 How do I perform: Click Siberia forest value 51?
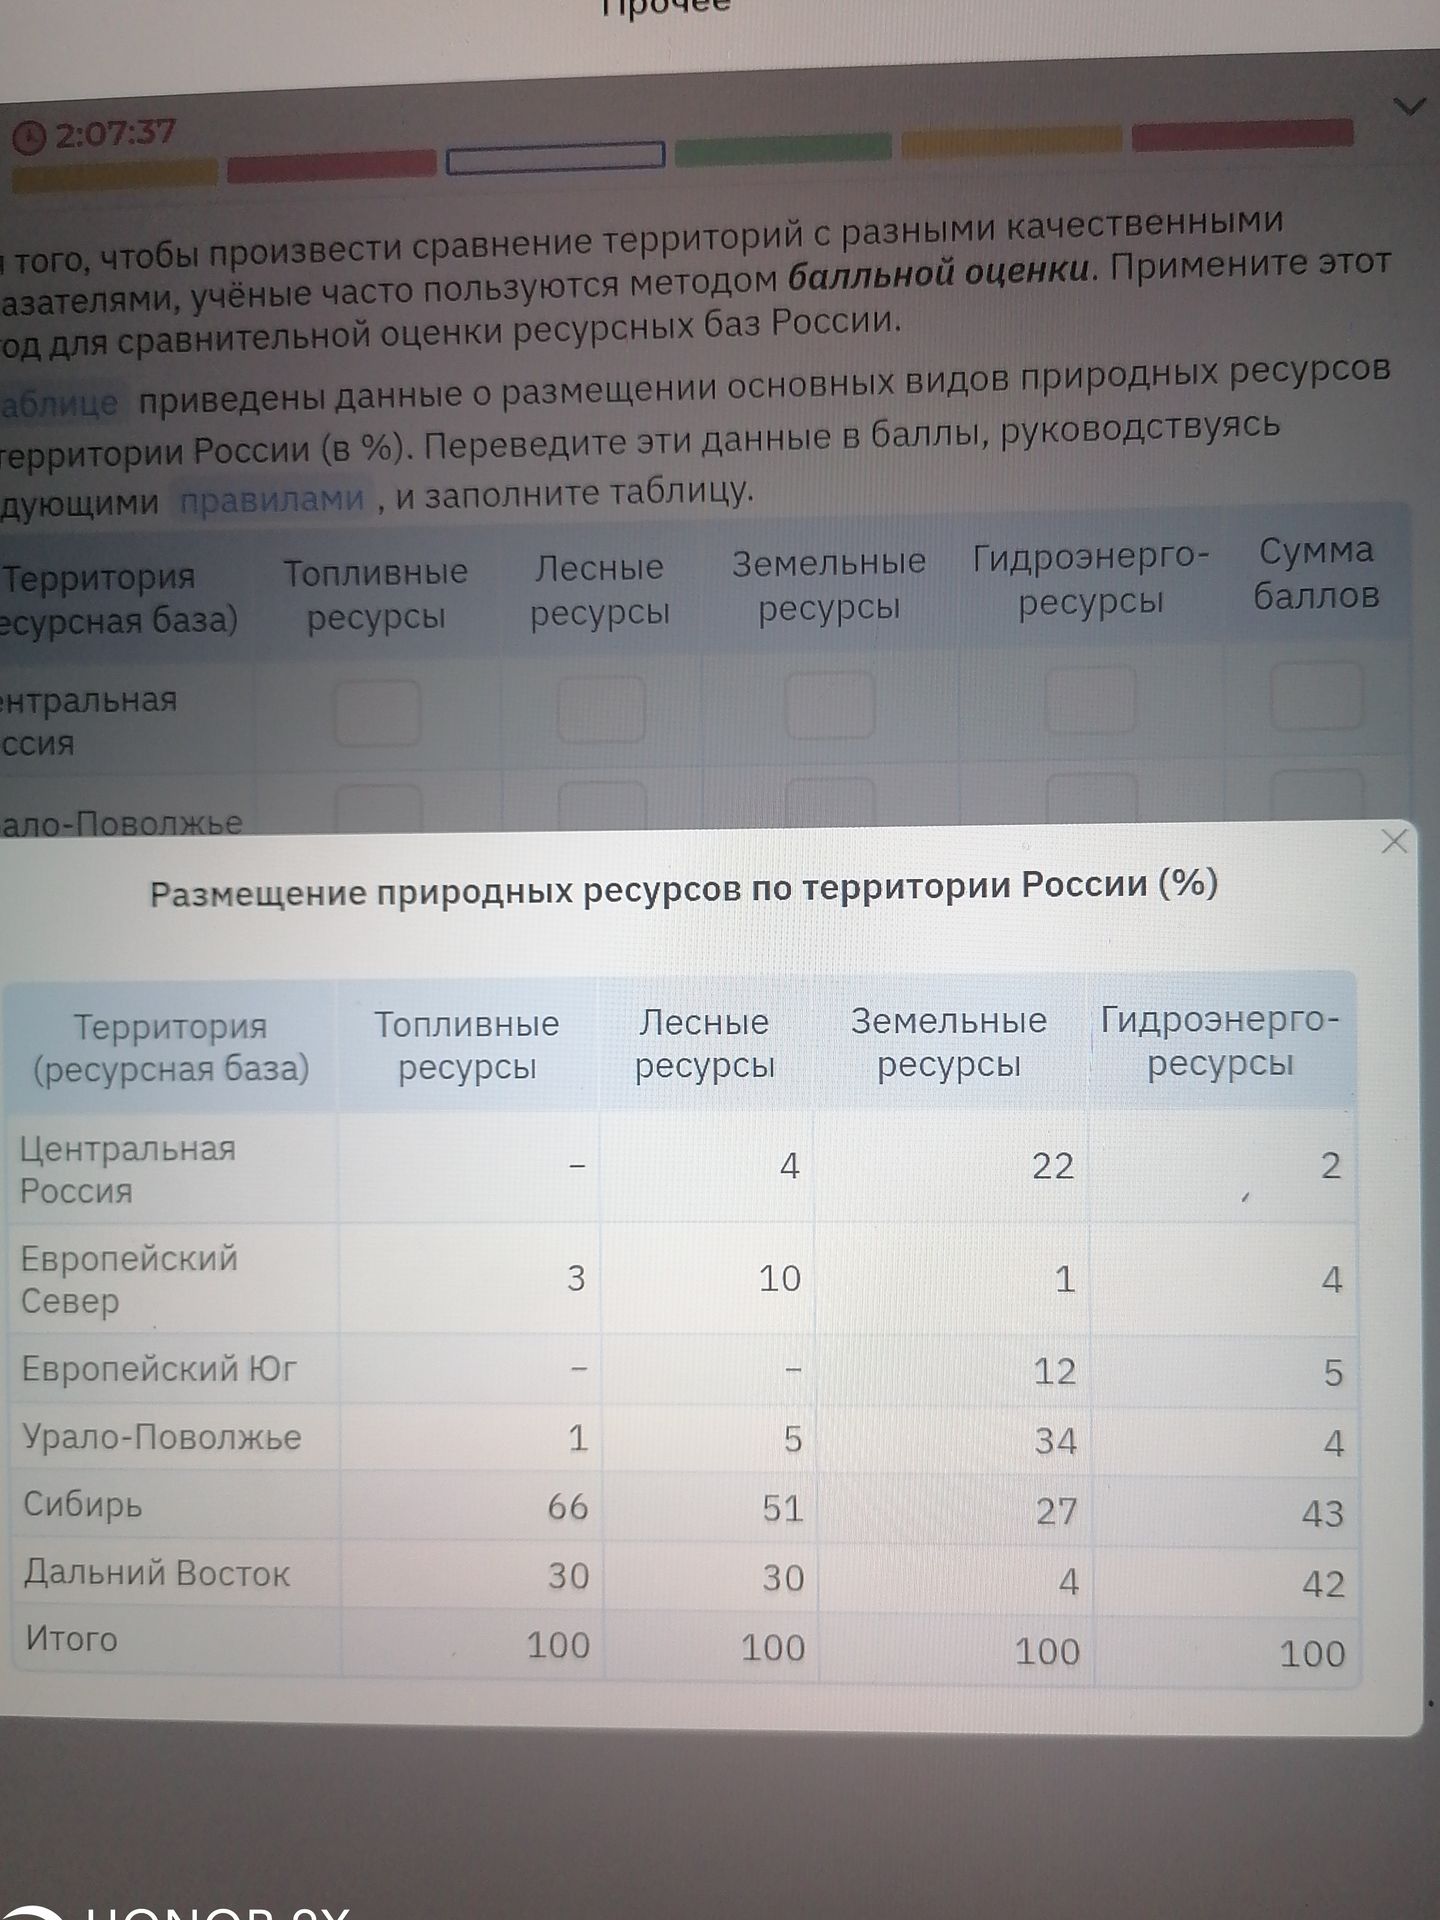(x=782, y=1508)
